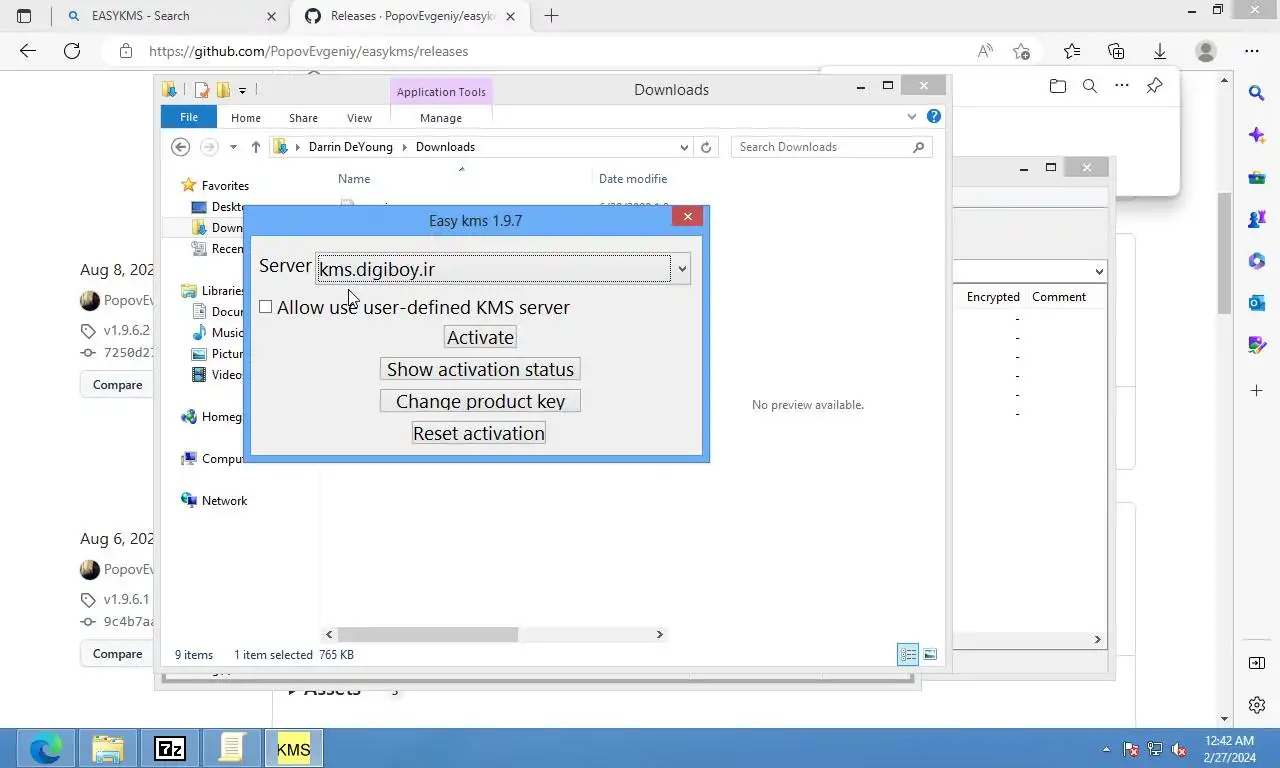Select Favorites in the navigation pane
The height and width of the screenshot is (768, 1280).
(x=225, y=186)
